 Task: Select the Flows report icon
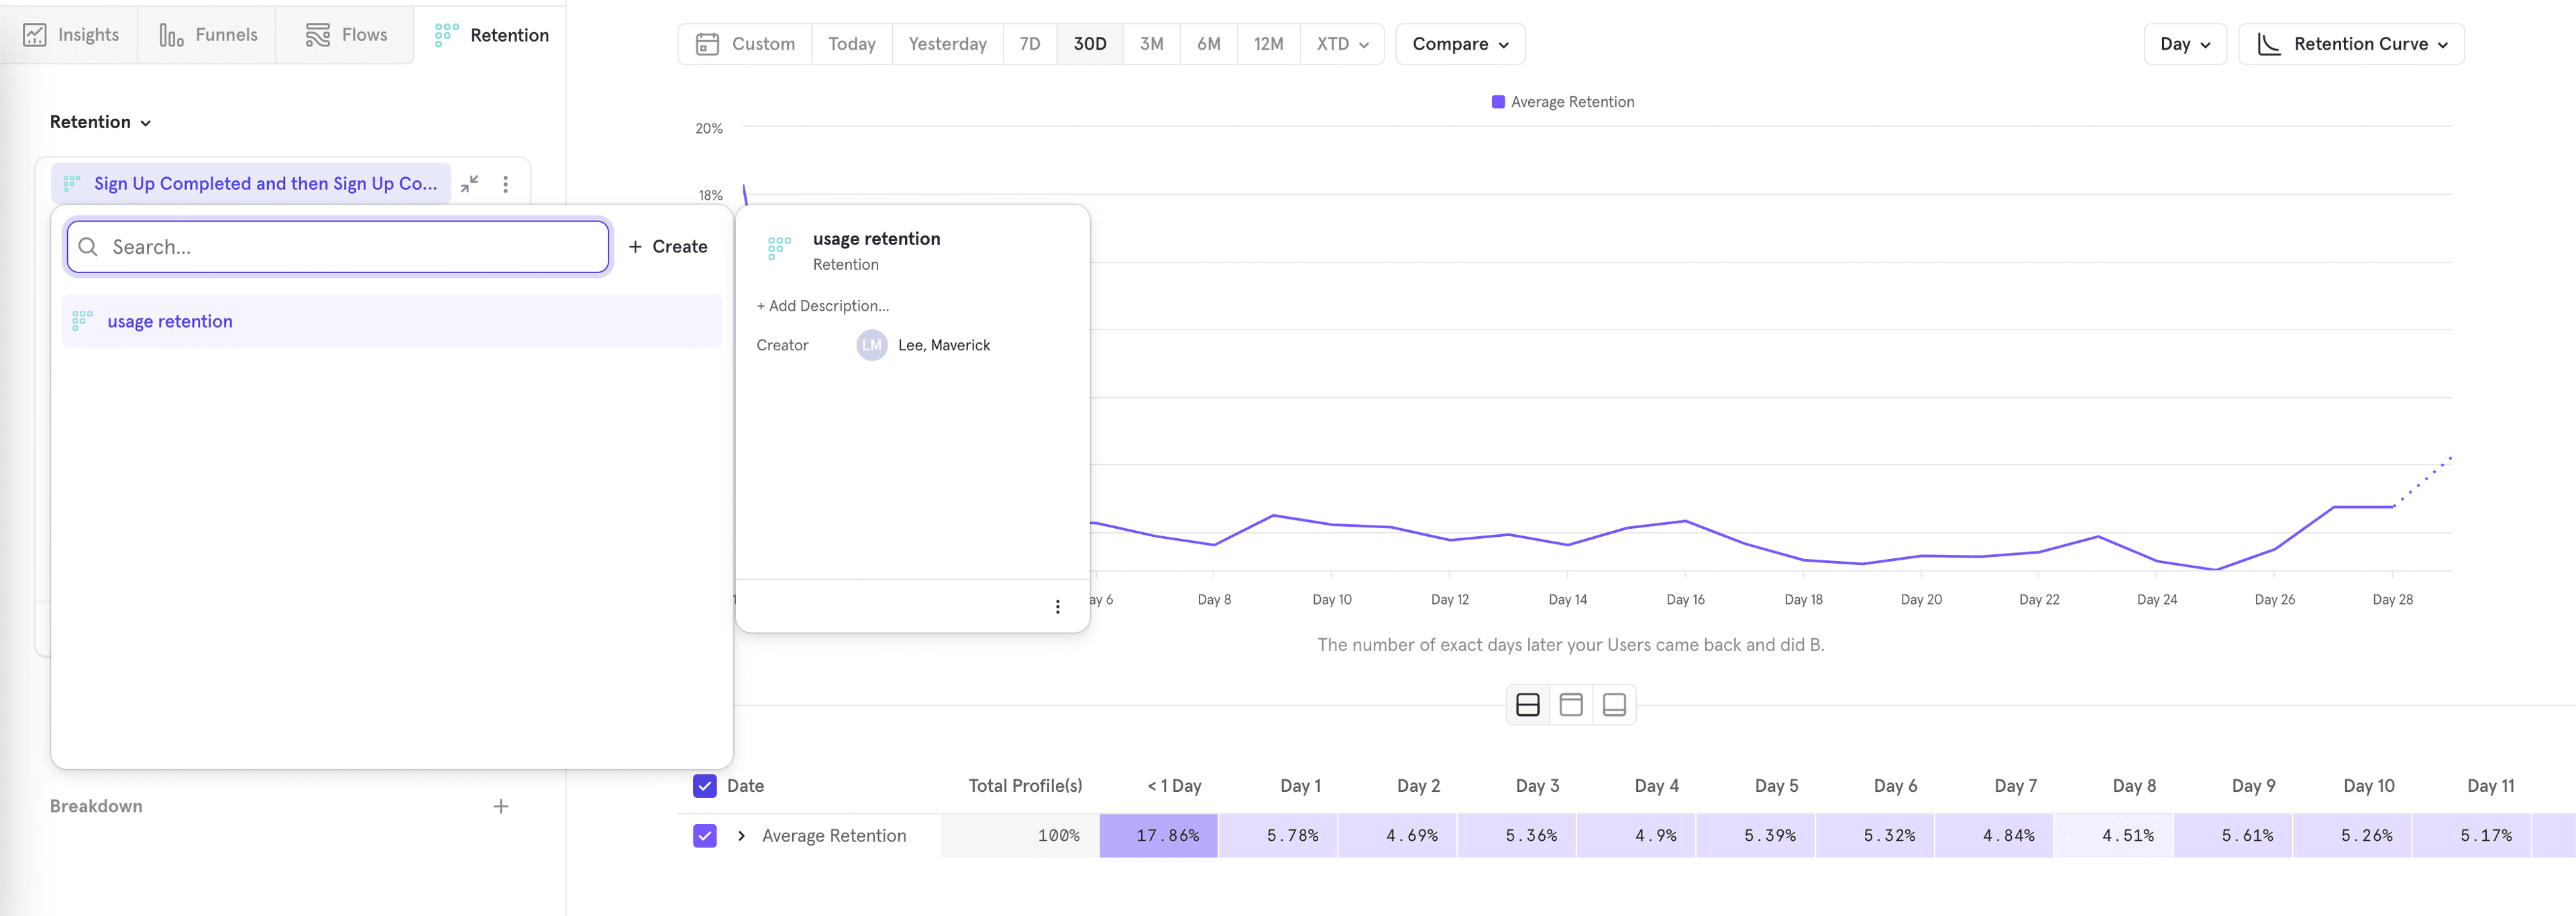point(318,33)
